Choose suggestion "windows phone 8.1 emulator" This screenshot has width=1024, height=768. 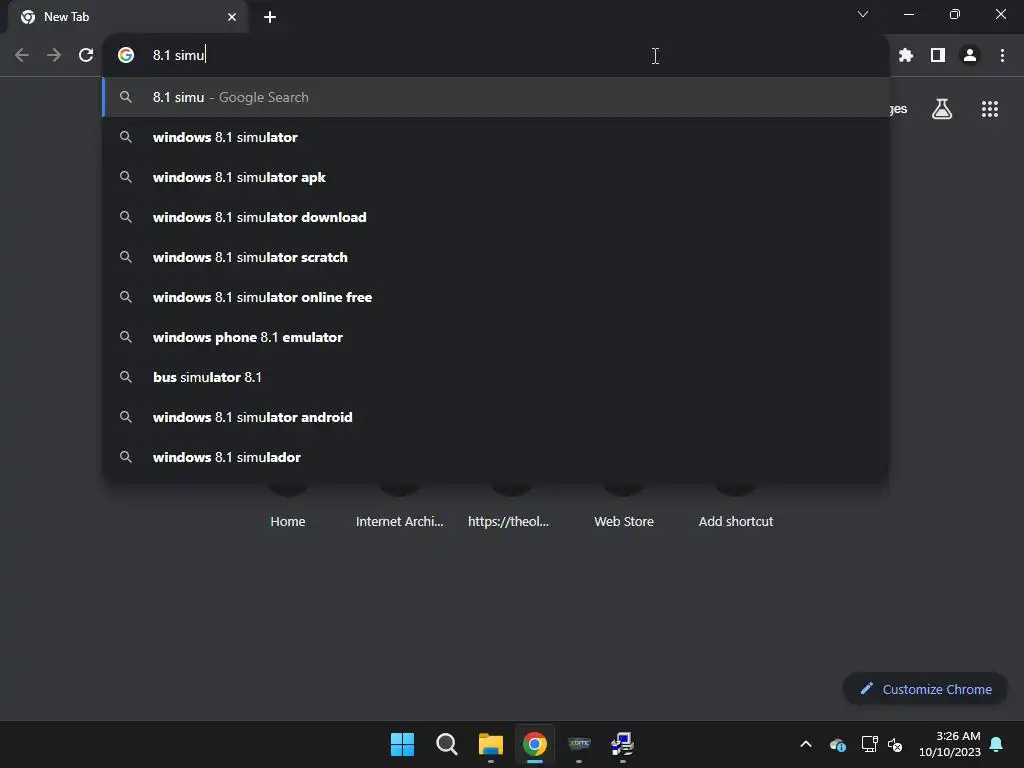click(496, 337)
